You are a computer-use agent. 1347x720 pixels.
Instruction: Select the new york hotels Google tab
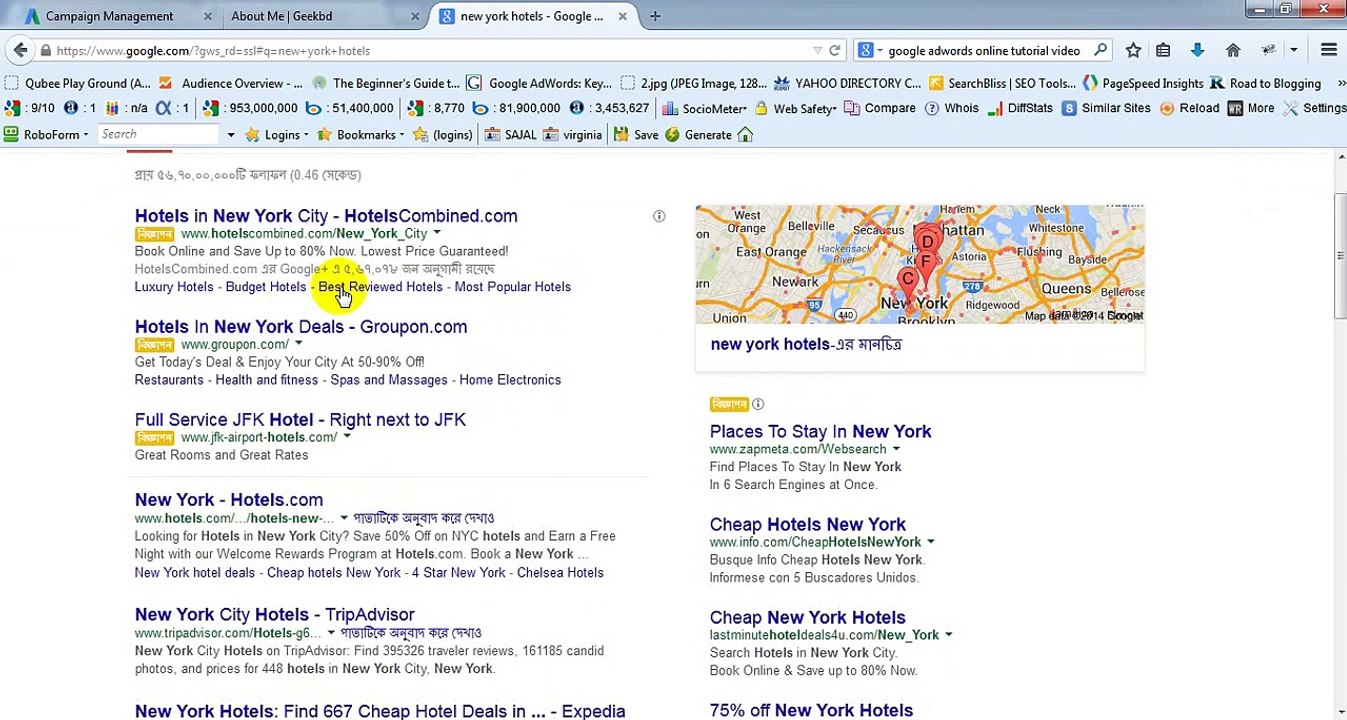click(532, 16)
